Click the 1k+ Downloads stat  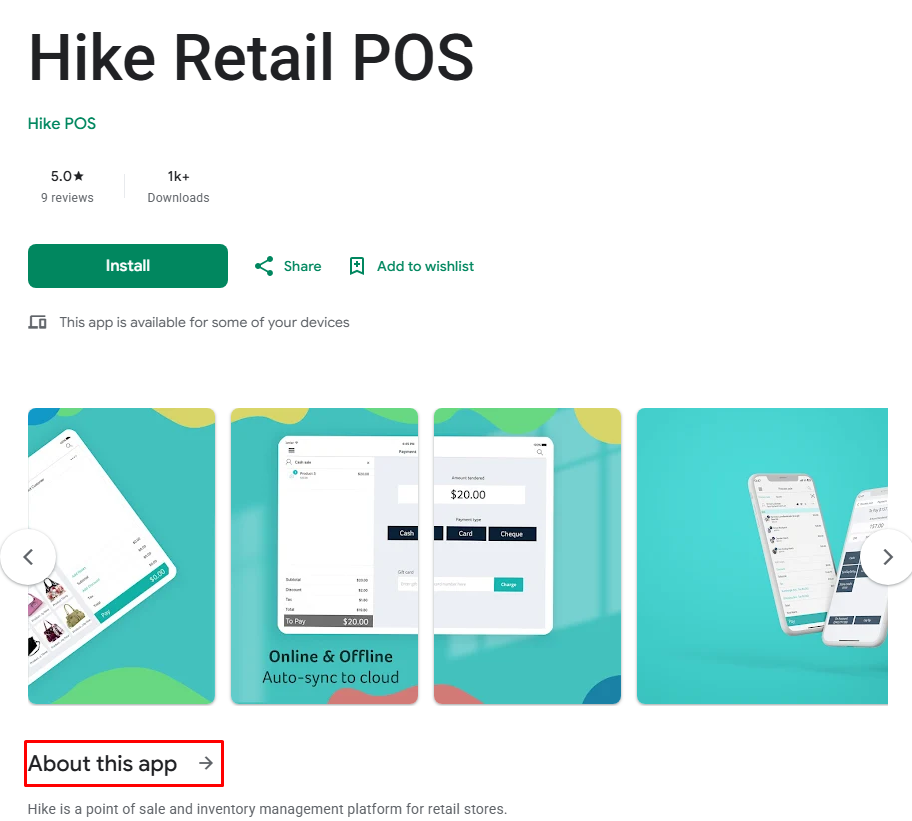pos(178,187)
